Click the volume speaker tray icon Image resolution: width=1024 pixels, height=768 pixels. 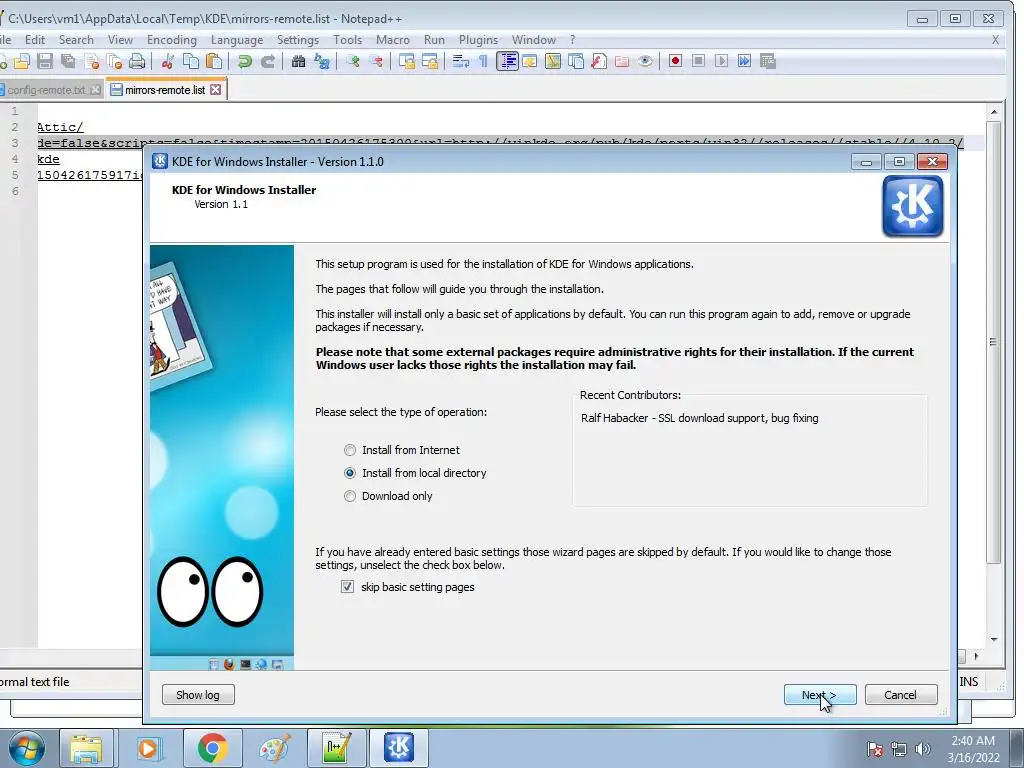[x=923, y=749]
